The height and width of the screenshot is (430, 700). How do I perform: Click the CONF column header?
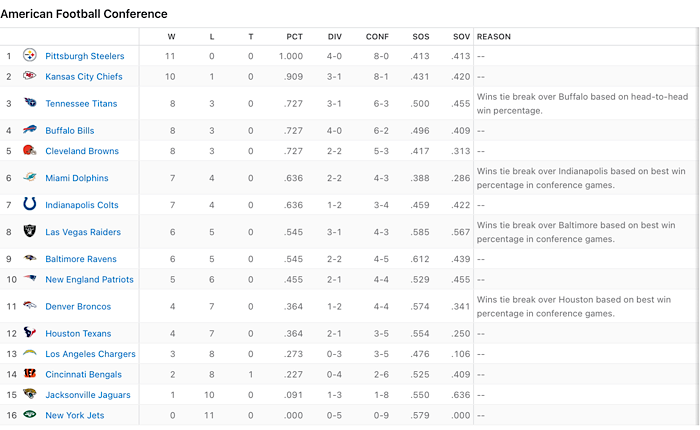pyautogui.click(x=377, y=37)
